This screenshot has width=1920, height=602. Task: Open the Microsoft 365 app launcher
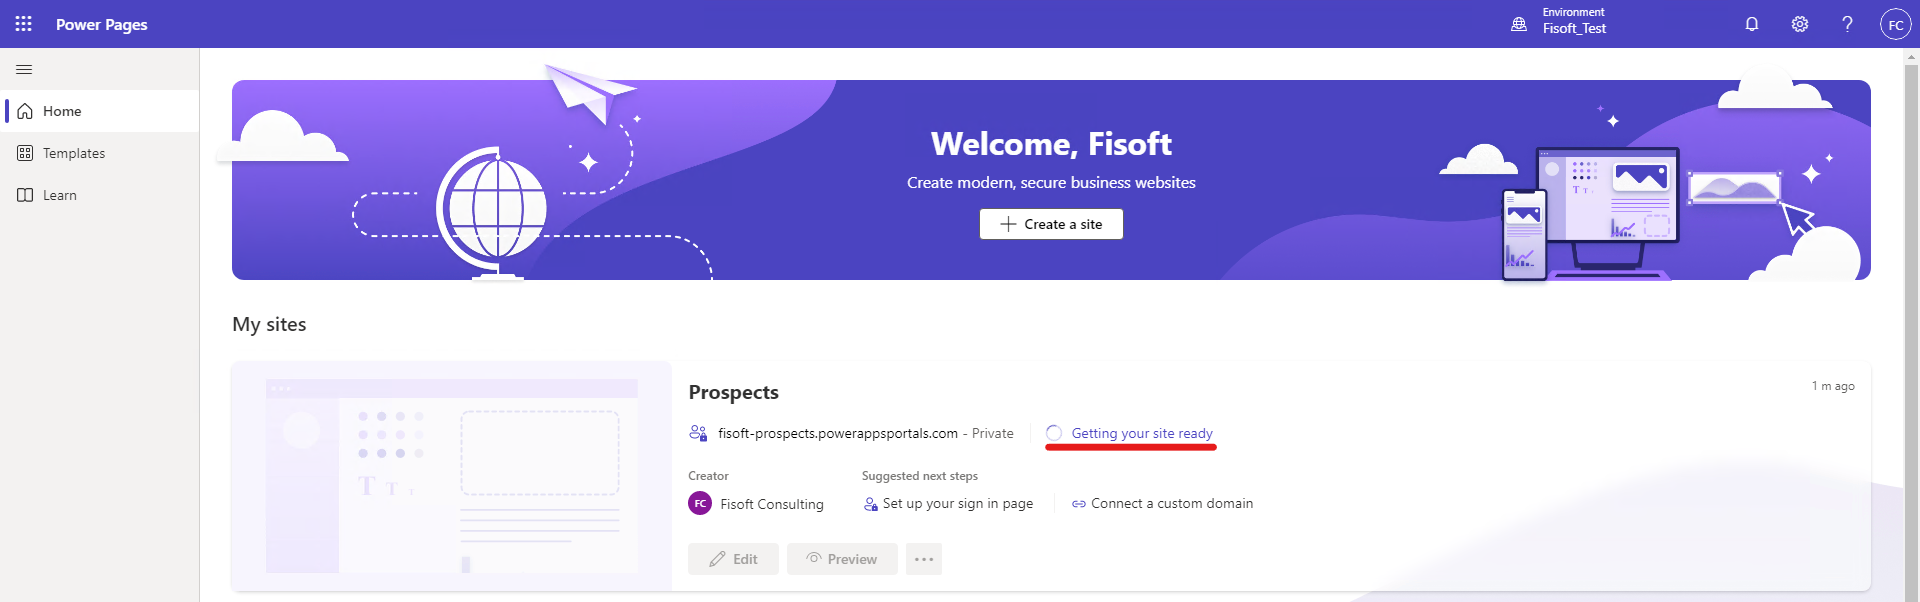(23, 23)
